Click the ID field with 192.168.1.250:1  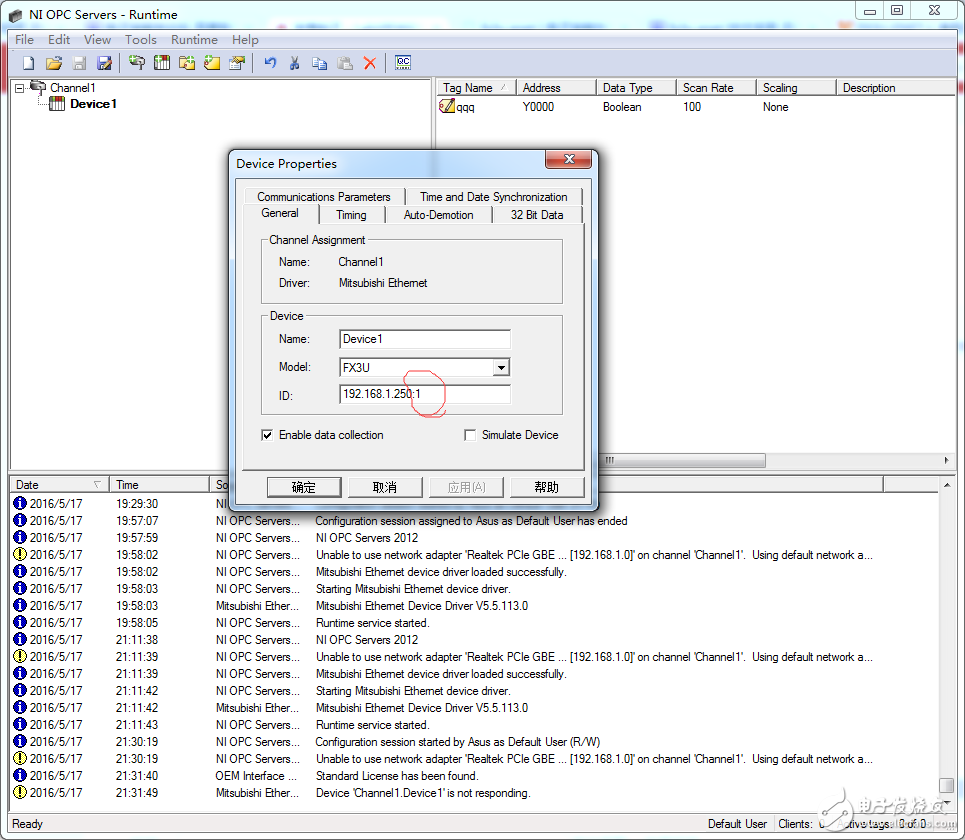pyautogui.click(x=425, y=394)
